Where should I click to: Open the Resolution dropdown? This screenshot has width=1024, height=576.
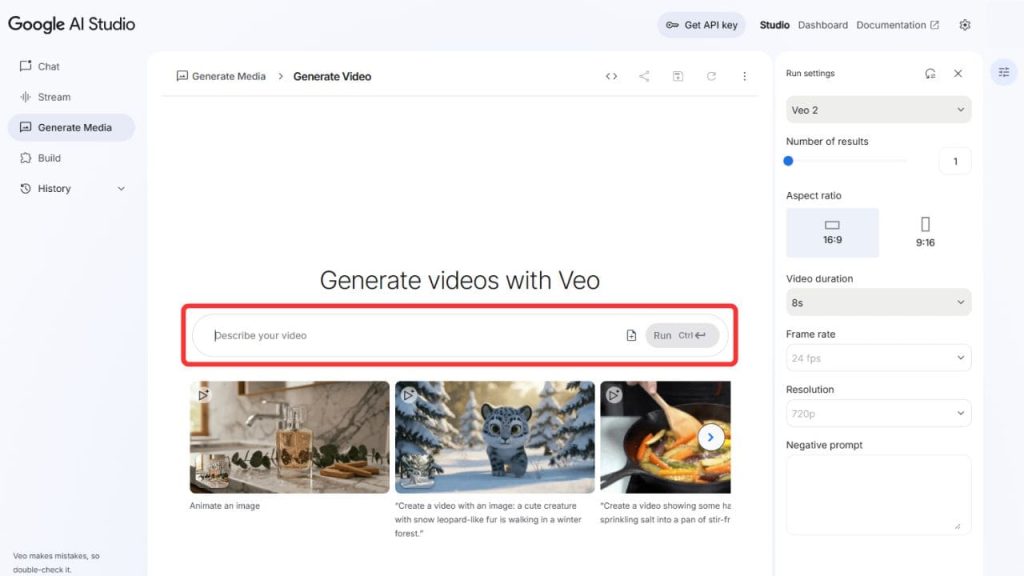point(878,413)
